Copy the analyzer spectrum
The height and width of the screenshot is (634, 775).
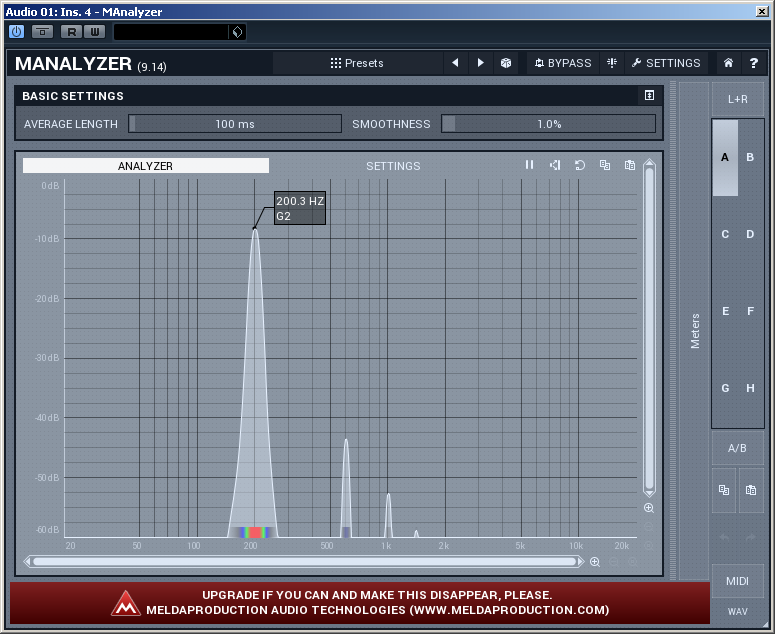(x=604, y=165)
